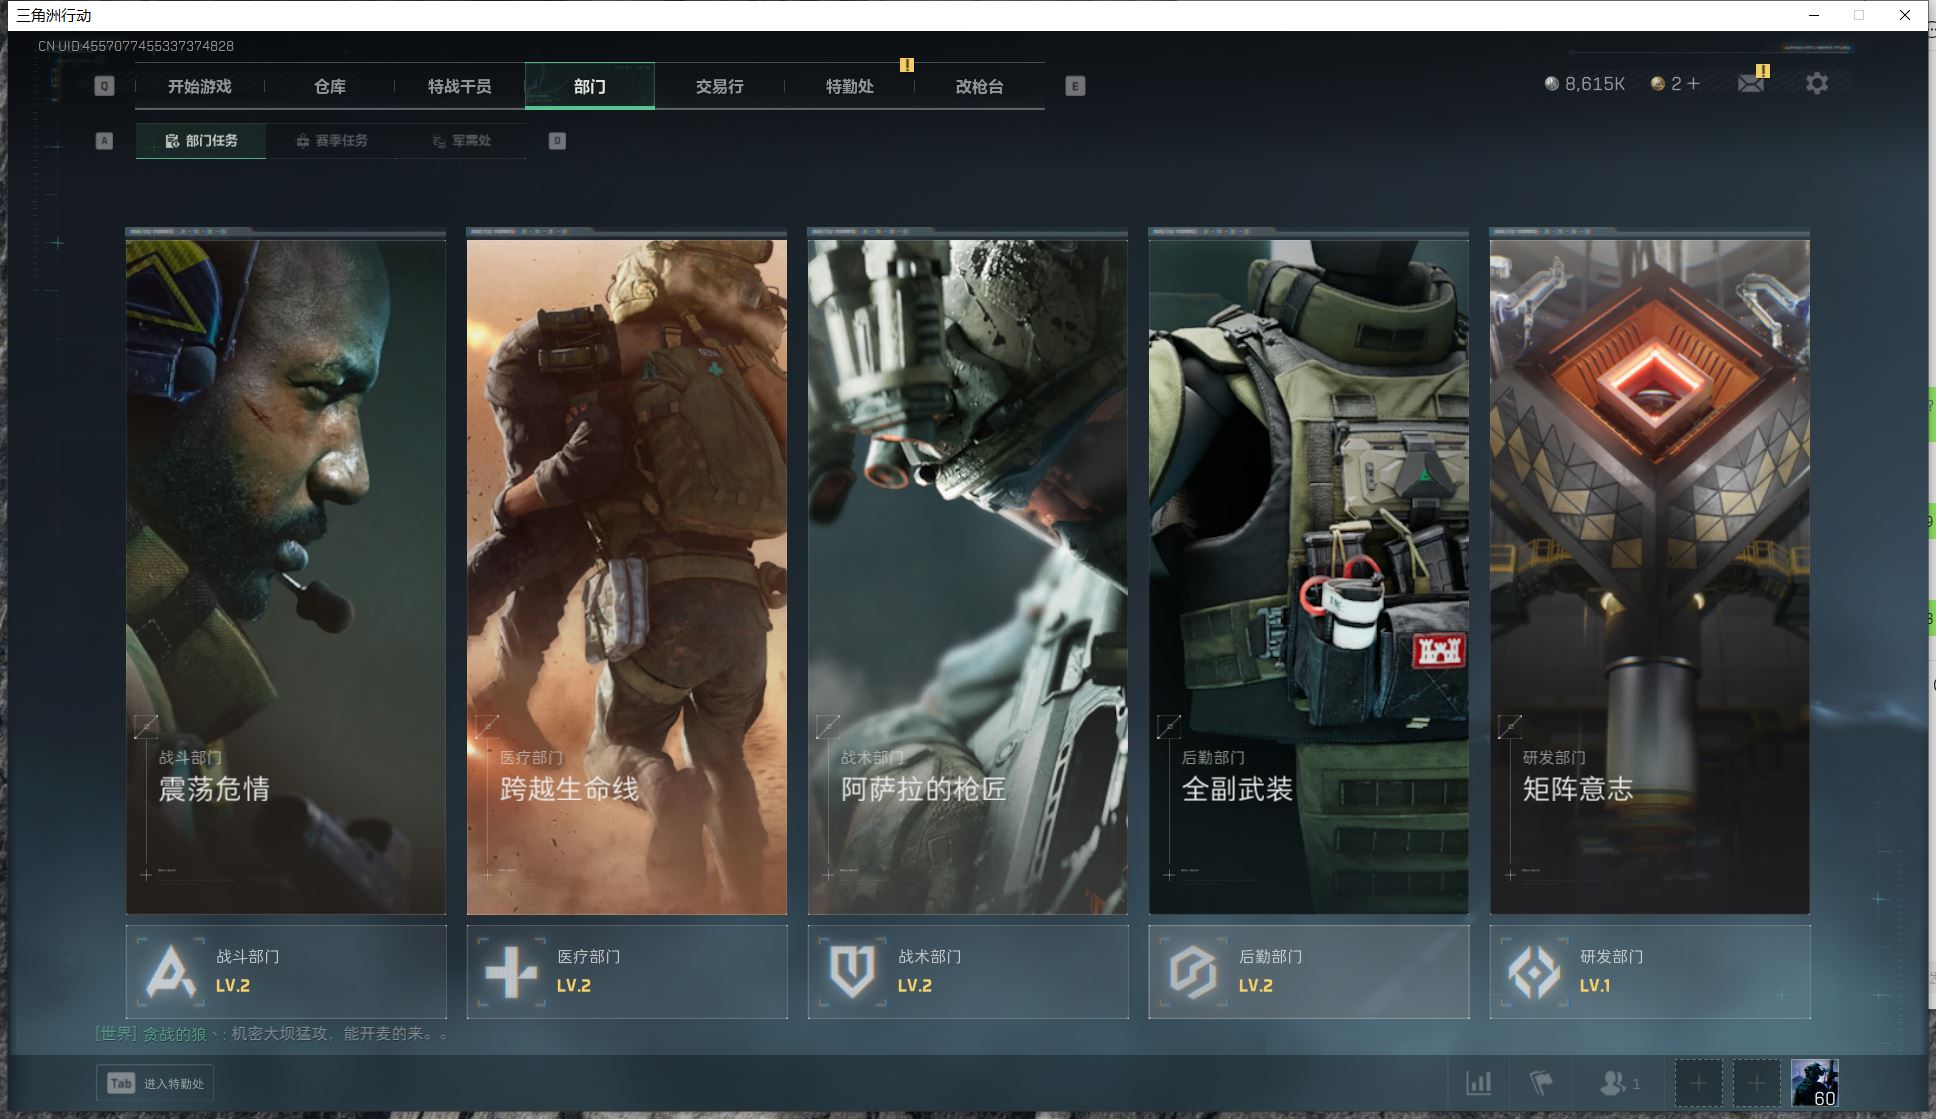Open the 交易行 tab
Screen dimensions: 1936x1119
click(x=719, y=87)
